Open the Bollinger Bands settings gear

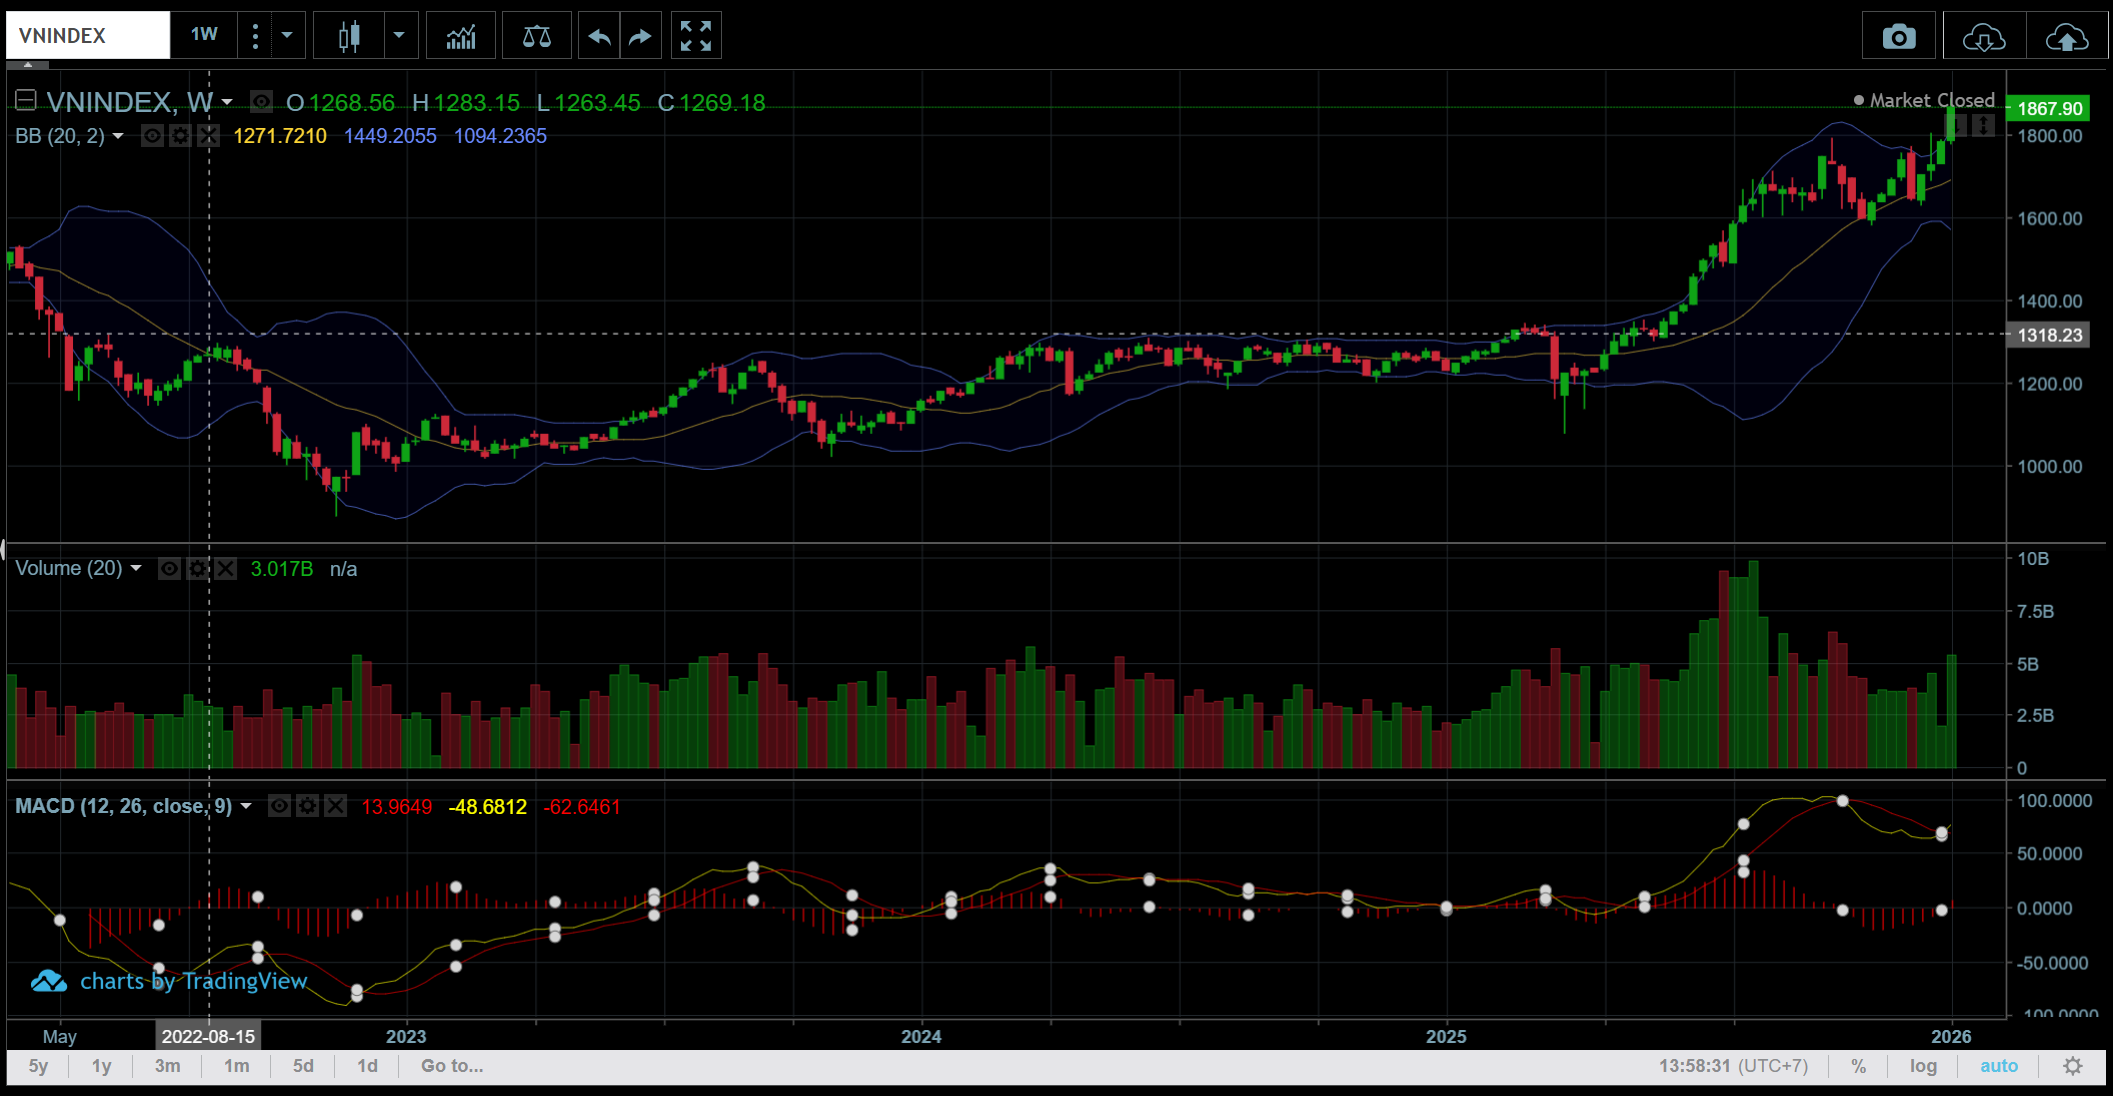[x=180, y=136]
